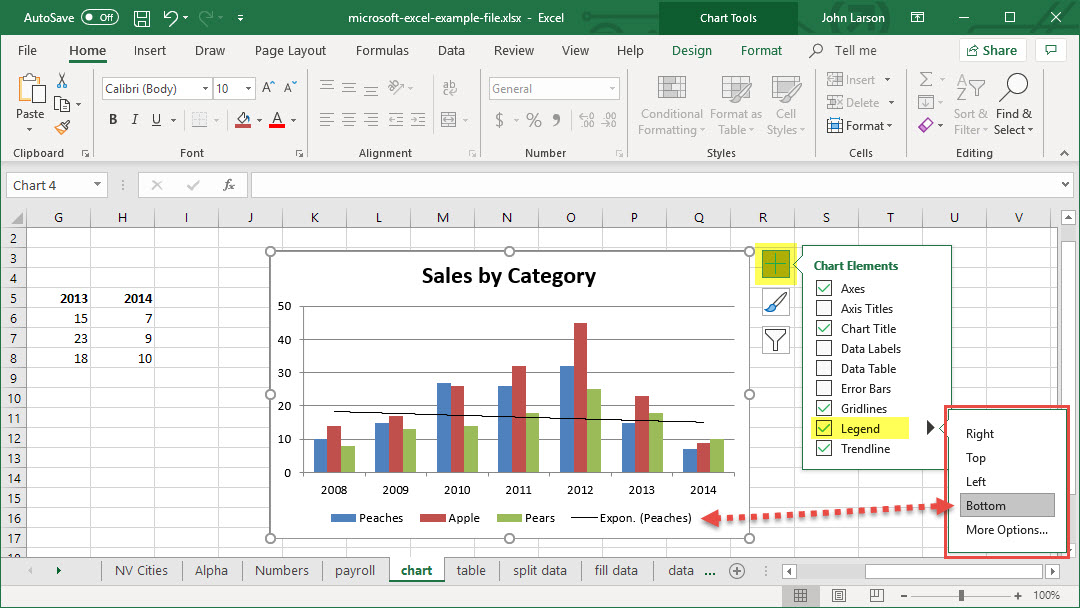1080x608 pixels.
Task: Toggle AutoSave switch
Action: (99, 18)
